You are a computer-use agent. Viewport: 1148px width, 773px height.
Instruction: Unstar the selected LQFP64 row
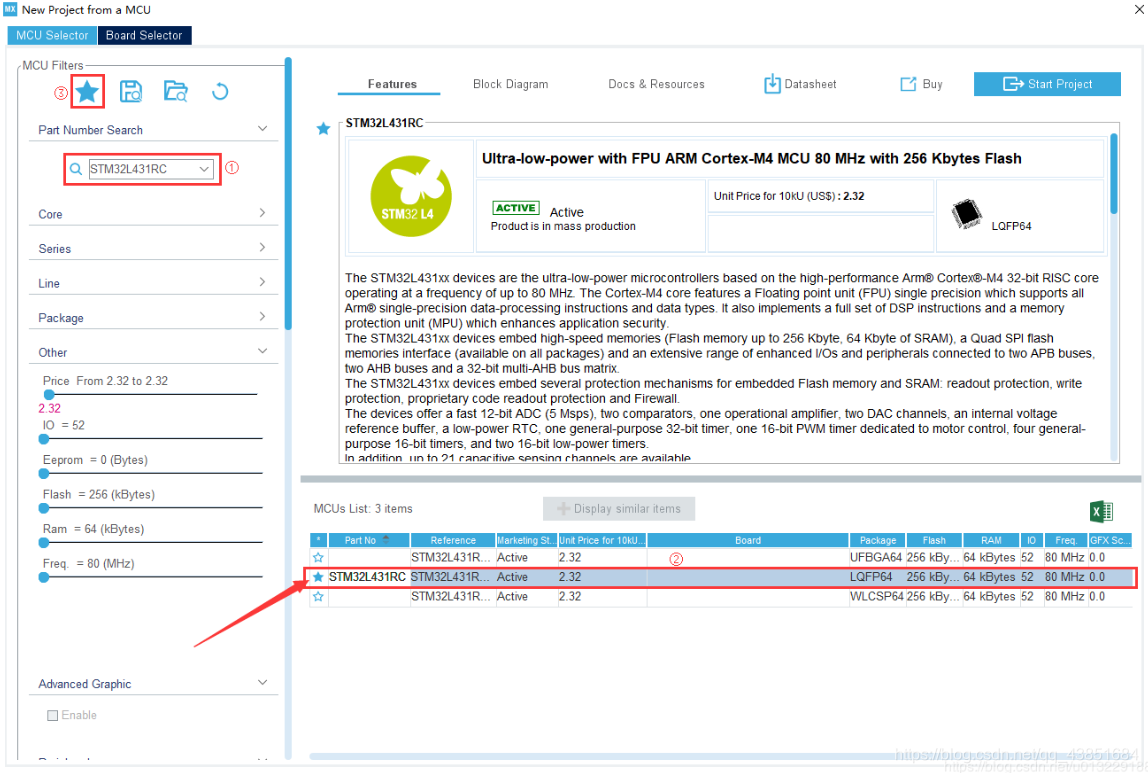[318, 577]
